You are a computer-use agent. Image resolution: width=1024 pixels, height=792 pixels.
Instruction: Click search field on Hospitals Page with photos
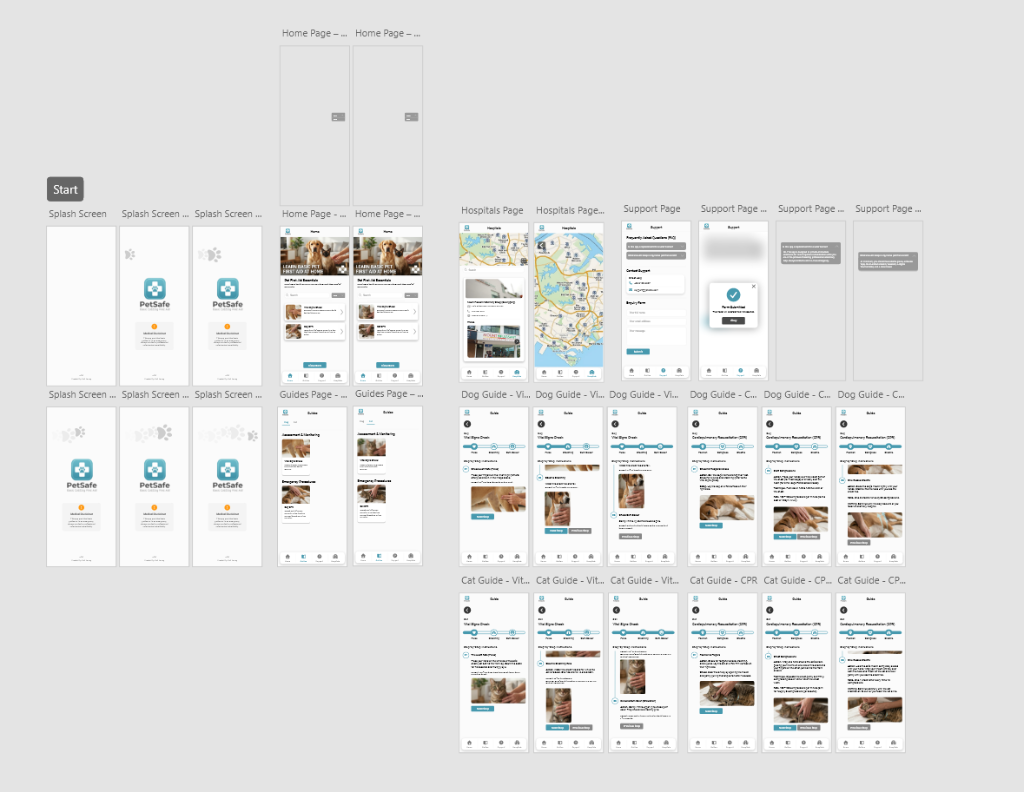click(x=494, y=270)
